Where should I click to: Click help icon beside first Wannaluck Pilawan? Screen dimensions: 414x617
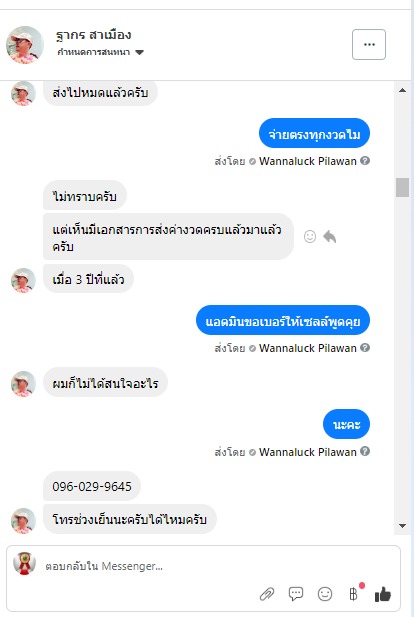[365, 161]
